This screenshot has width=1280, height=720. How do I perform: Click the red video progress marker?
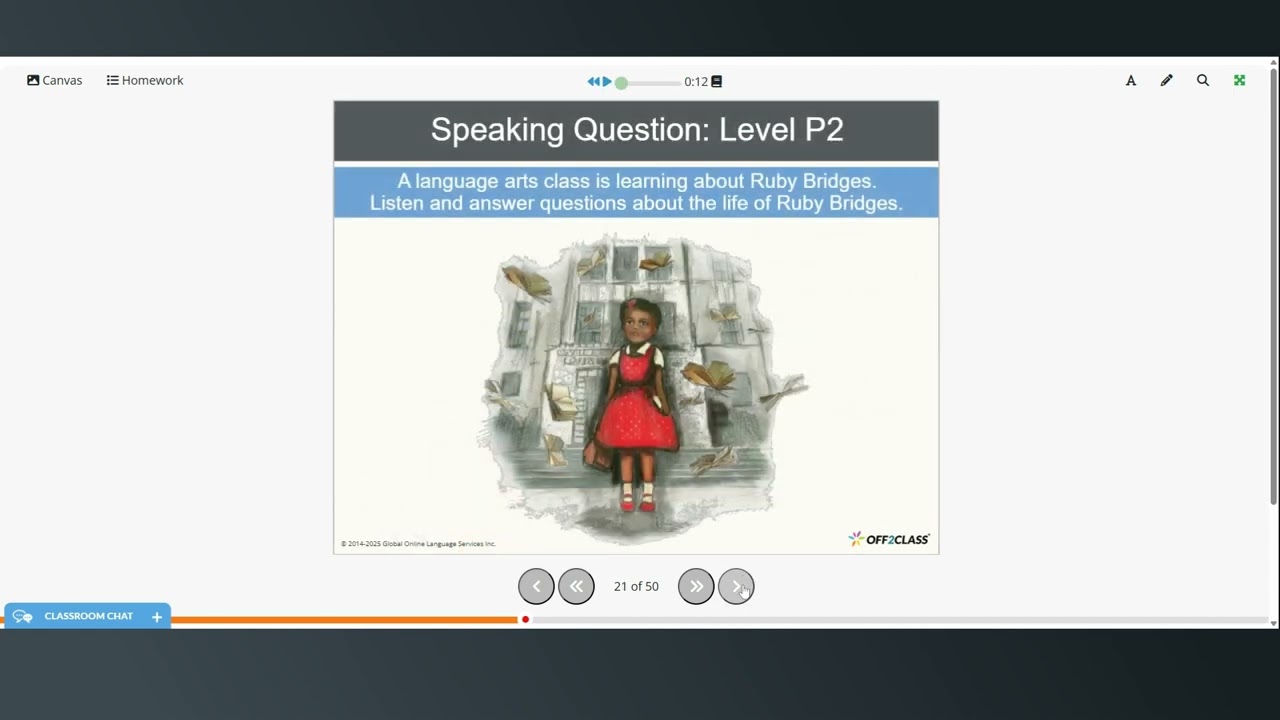point(525,620)
